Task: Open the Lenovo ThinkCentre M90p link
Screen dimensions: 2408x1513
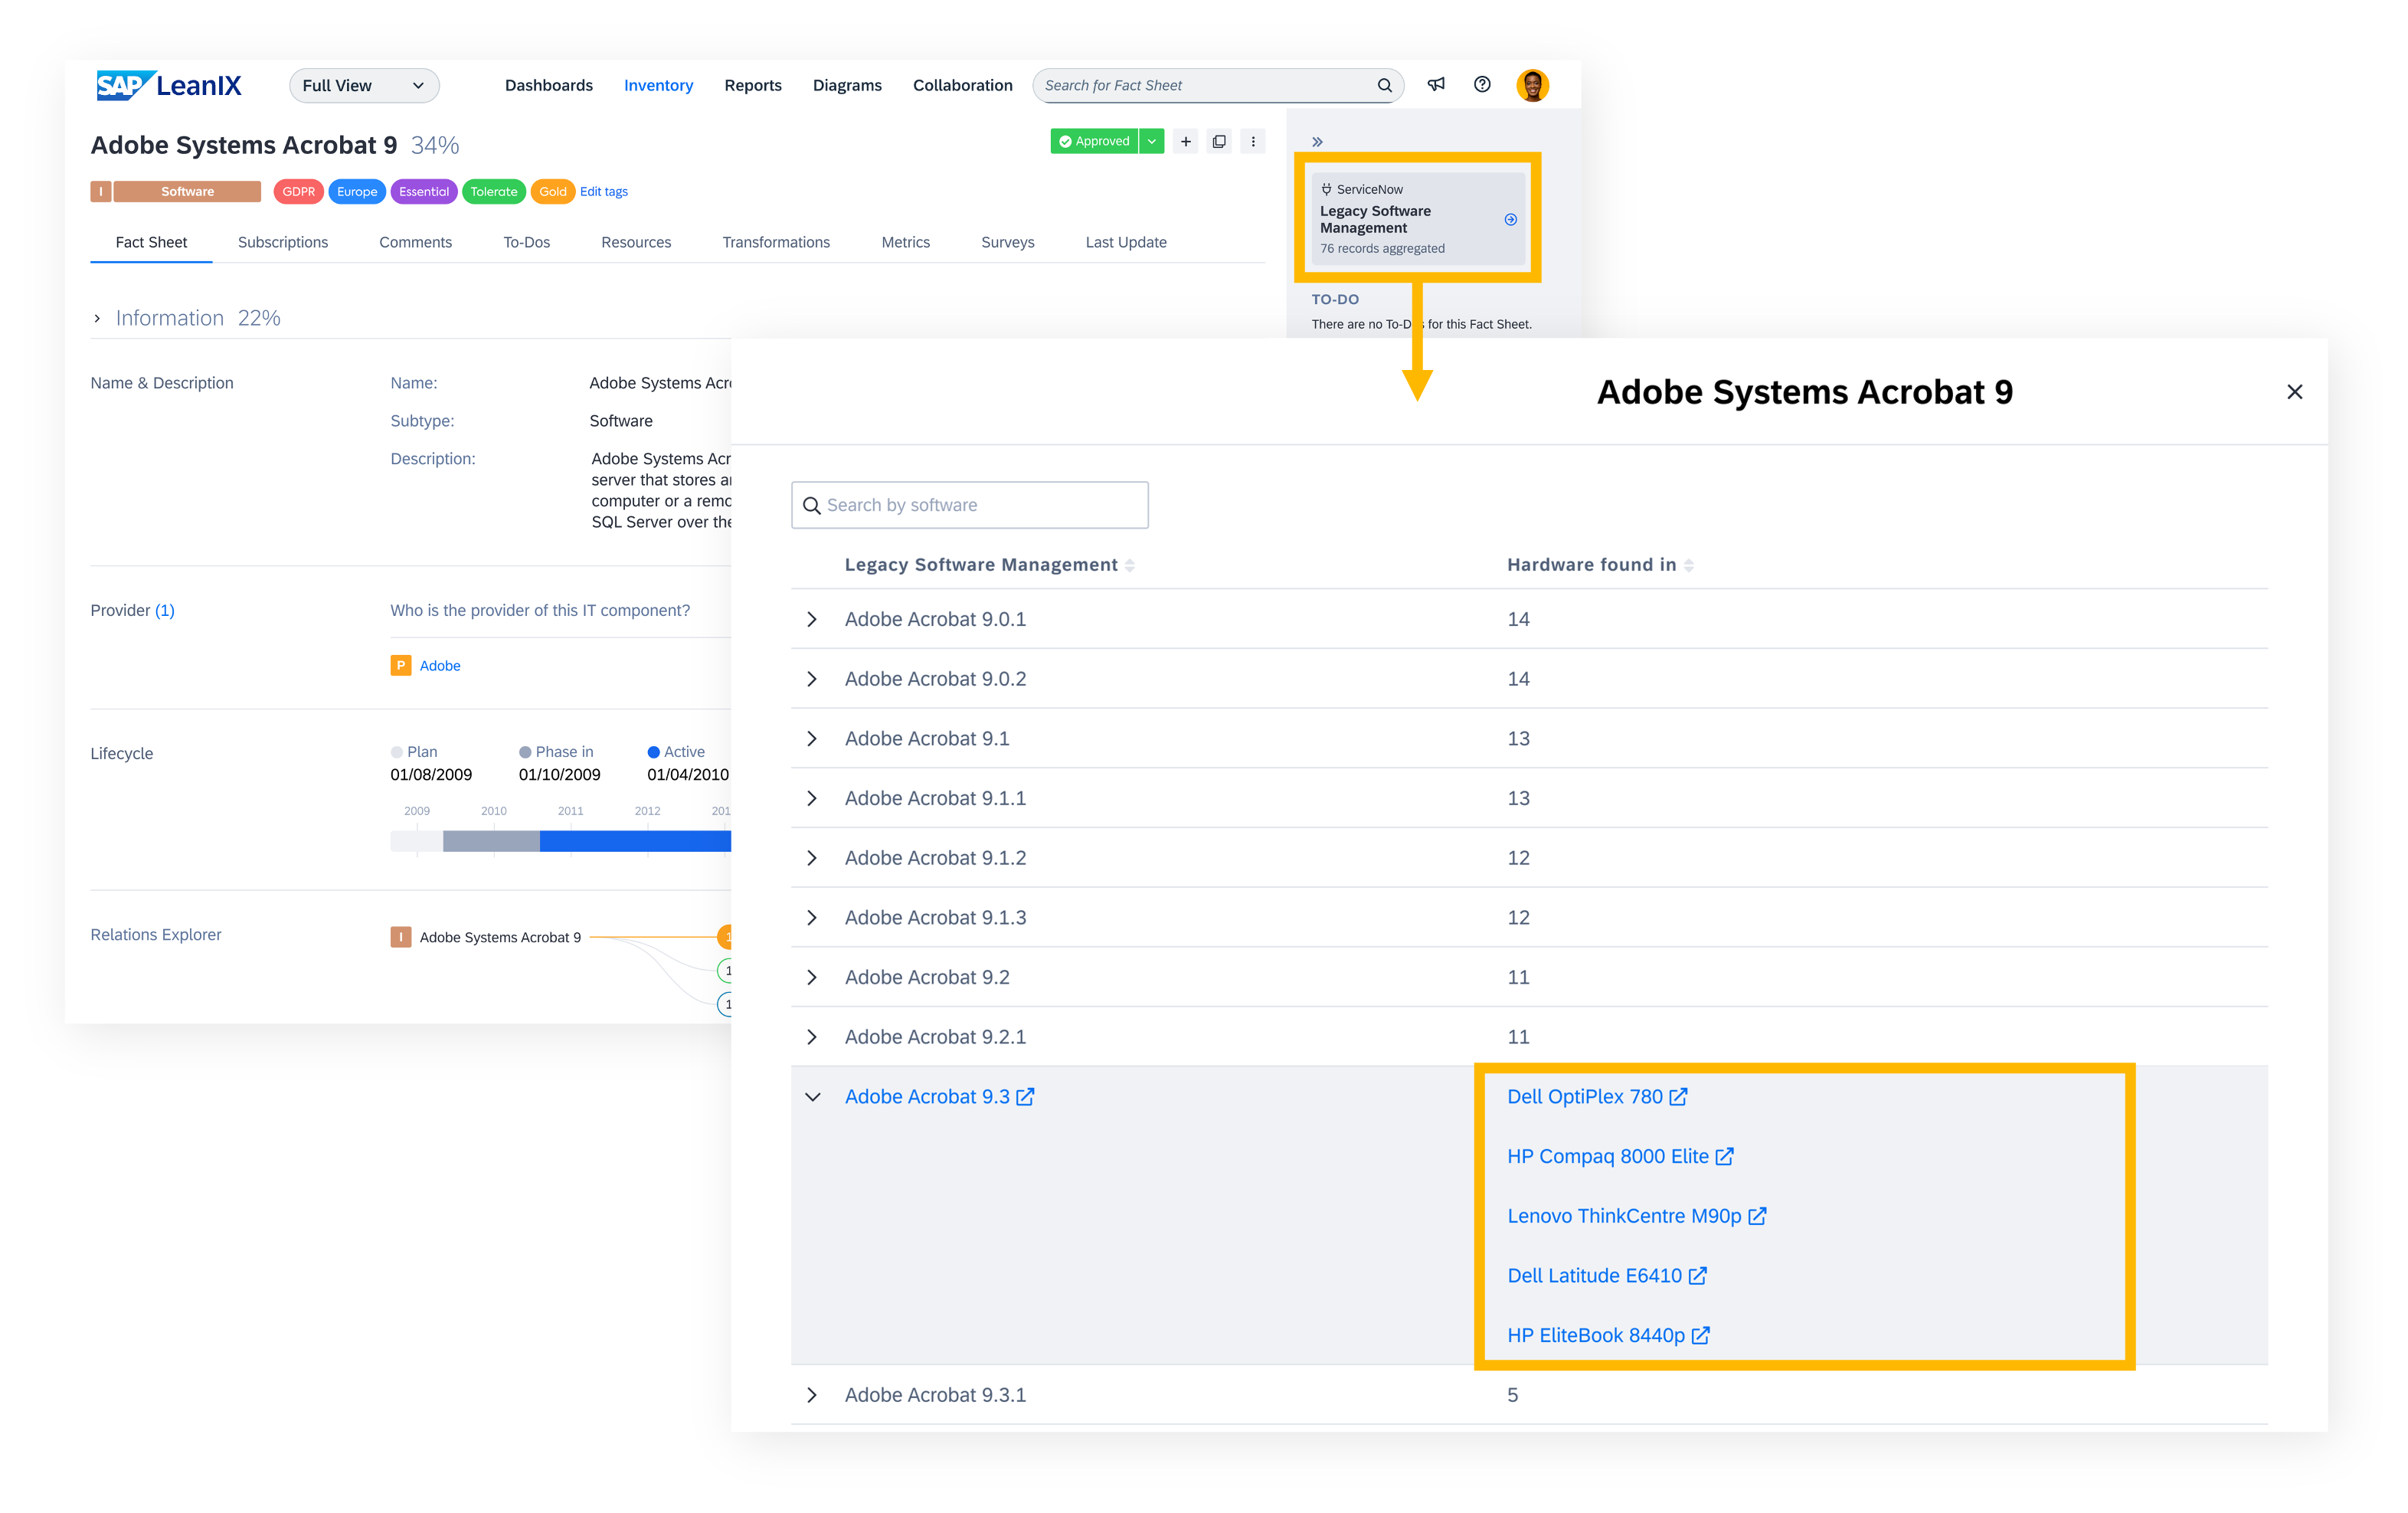Action: [1637, 1216]
